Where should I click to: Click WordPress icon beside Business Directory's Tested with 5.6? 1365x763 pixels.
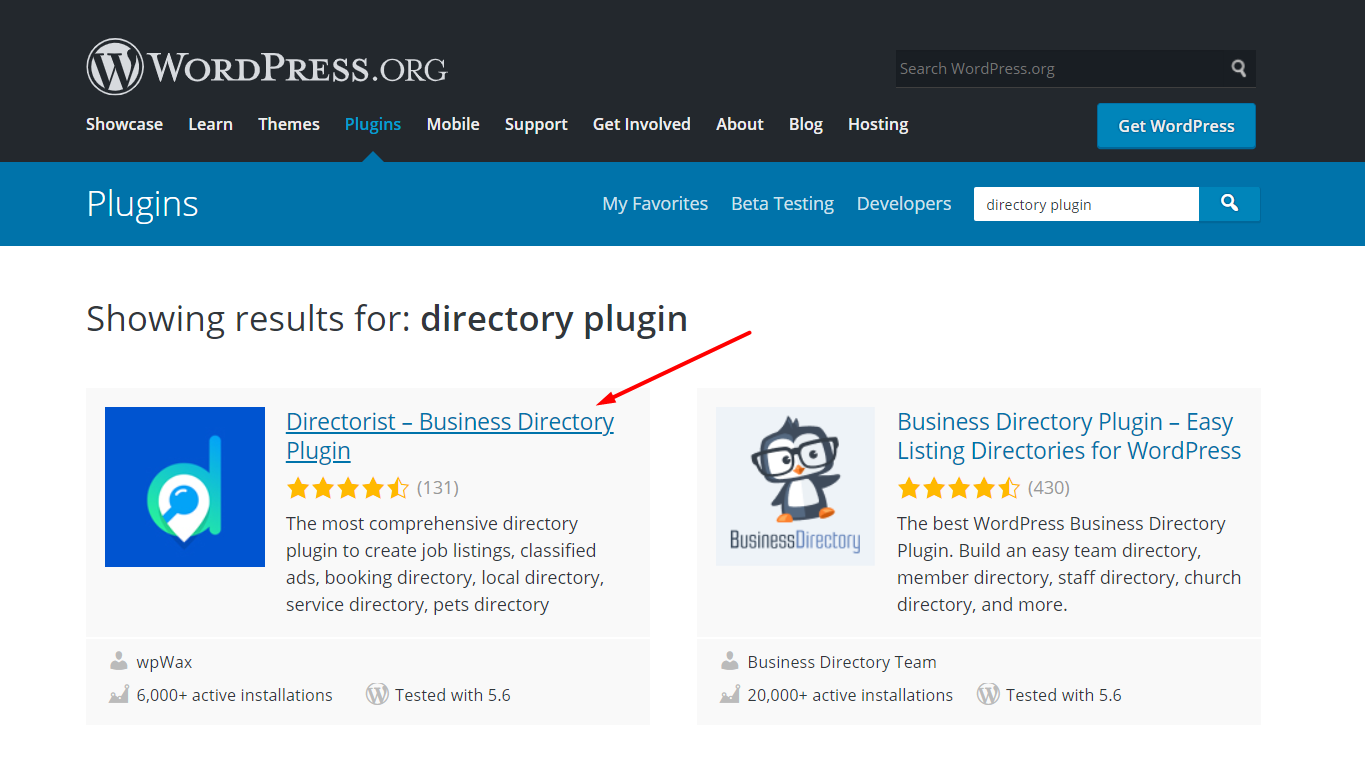(988, 694)
